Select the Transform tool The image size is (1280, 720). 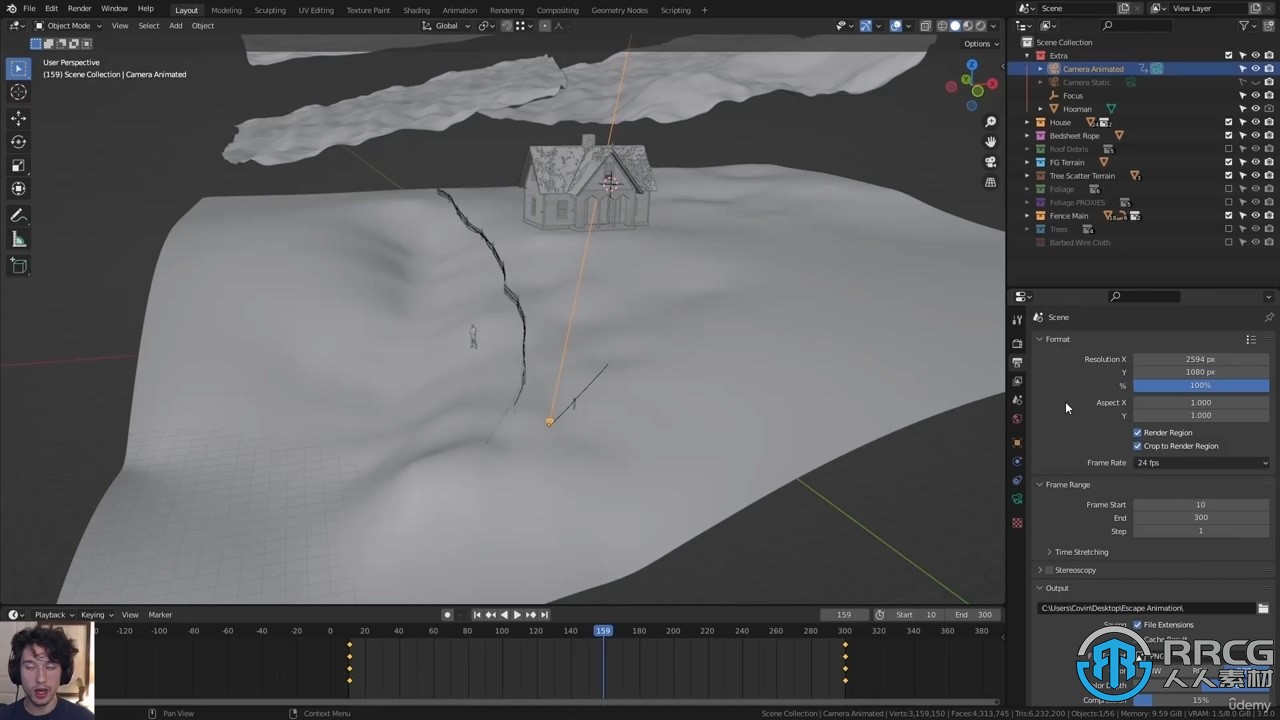18,189
